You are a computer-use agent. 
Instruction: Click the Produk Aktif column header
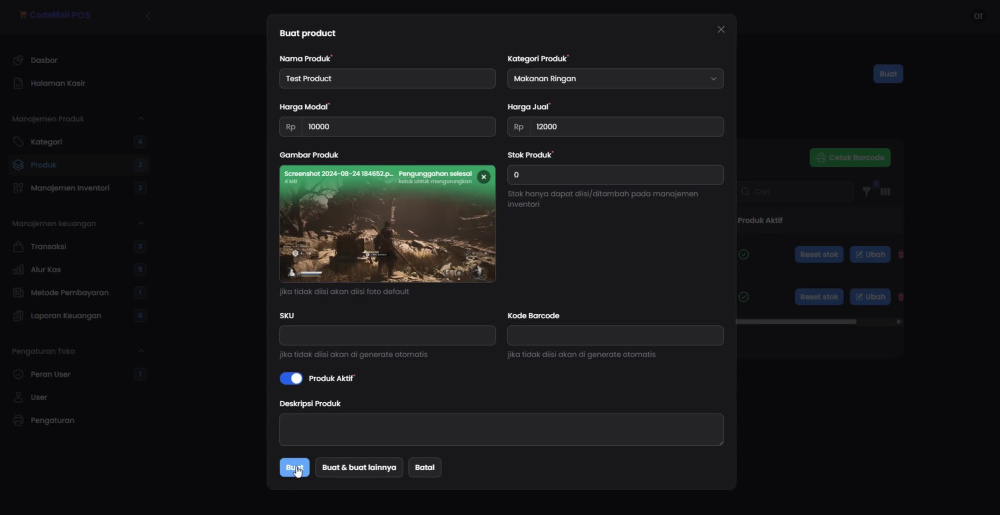tap(760, 221)
